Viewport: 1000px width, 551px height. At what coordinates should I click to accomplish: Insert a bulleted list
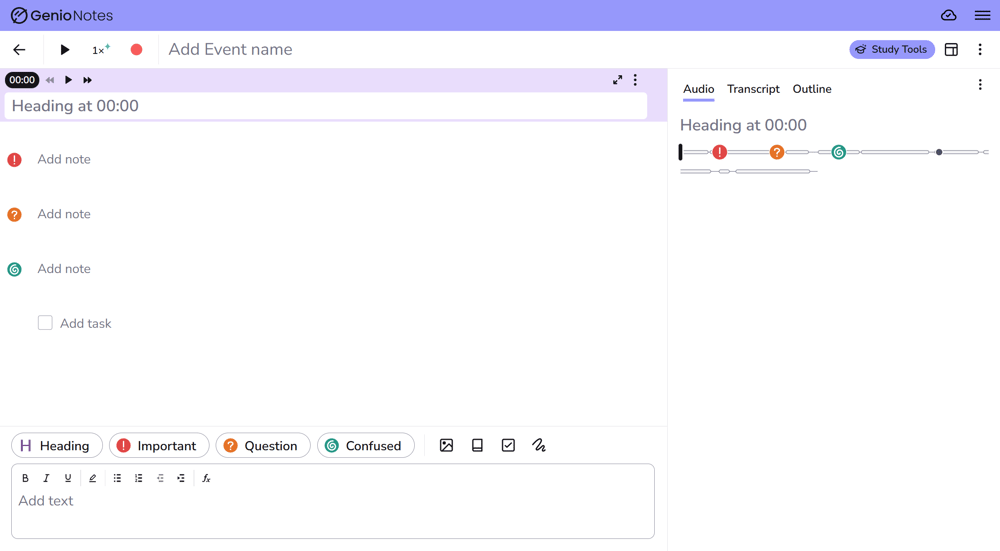117,478
